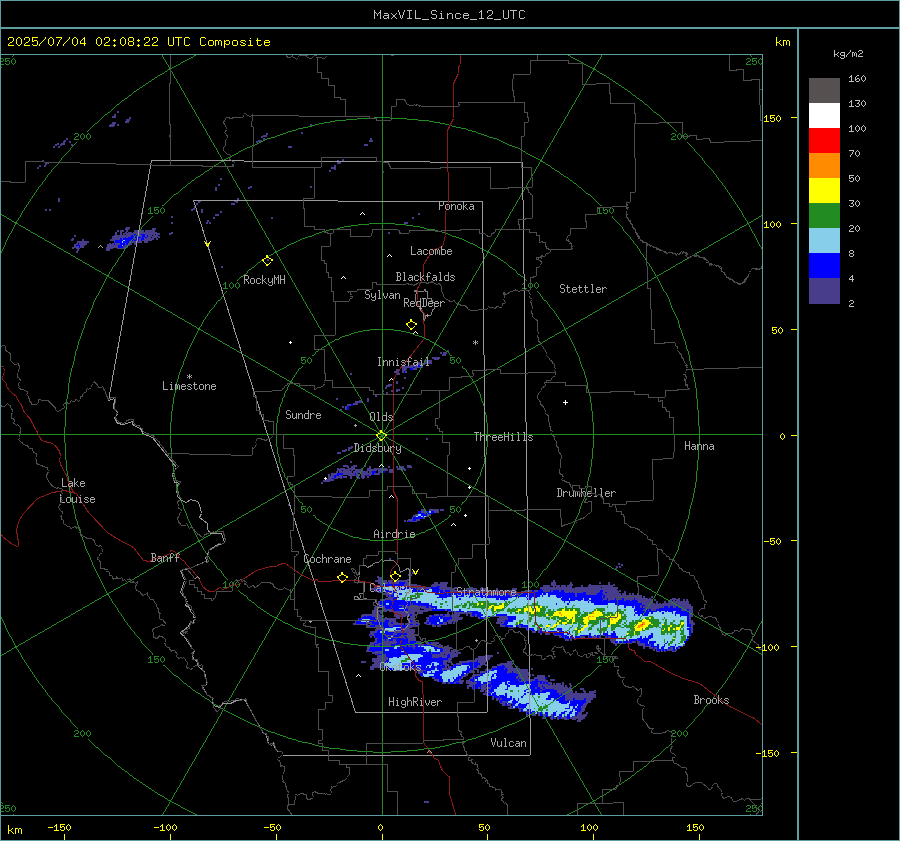Click the Didsbury town label

[377, 448]
